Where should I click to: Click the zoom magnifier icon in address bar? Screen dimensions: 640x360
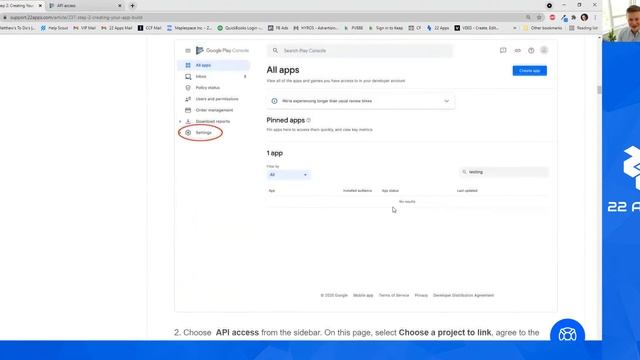pyautogui.click(x=528, y=18)
